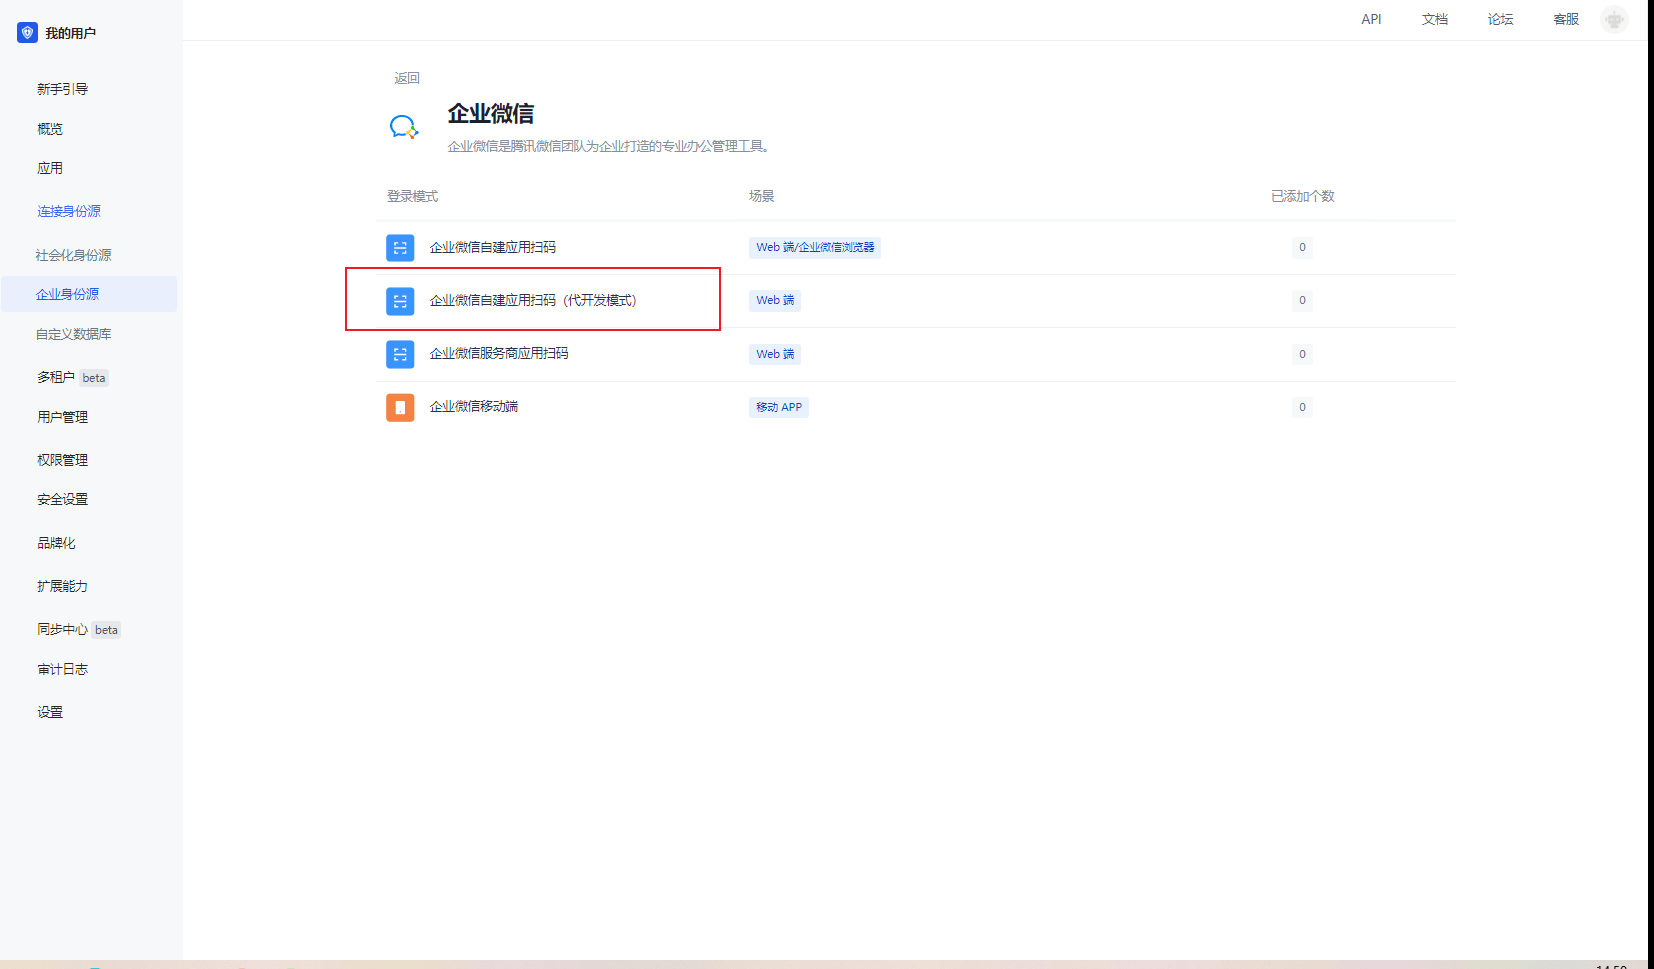Click the scan icon for 企业微信服务商应用扫码
1654x969 pixels.
(400, 354)
